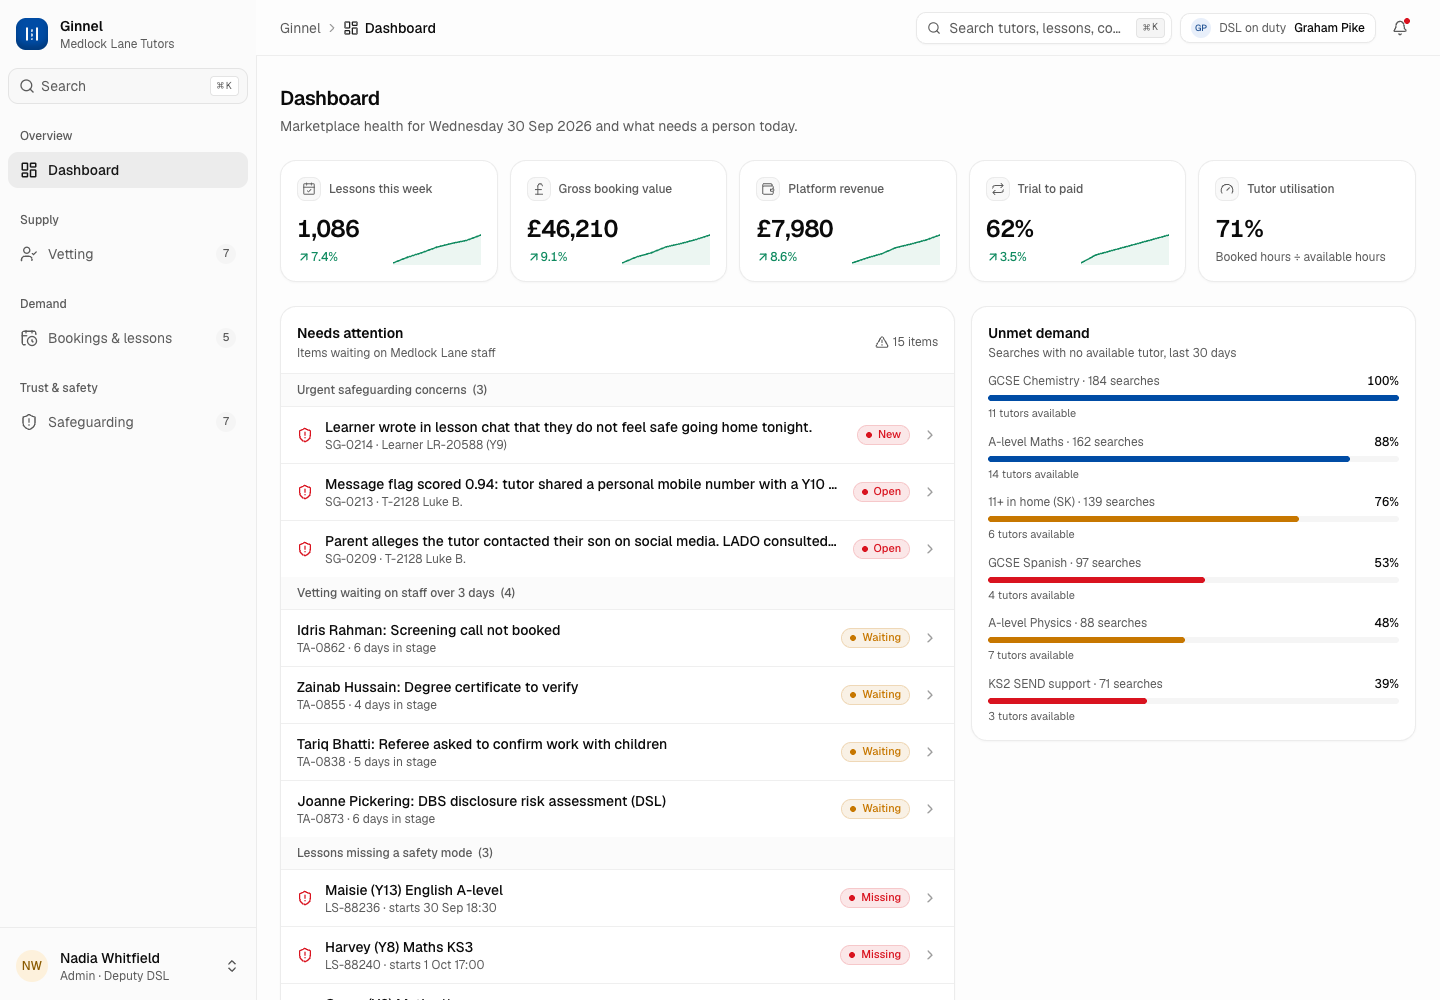Open chevron for SG-0214 safeguarding concern
This screenshot has height=1000, width=1440.
[x=930, y=435]
